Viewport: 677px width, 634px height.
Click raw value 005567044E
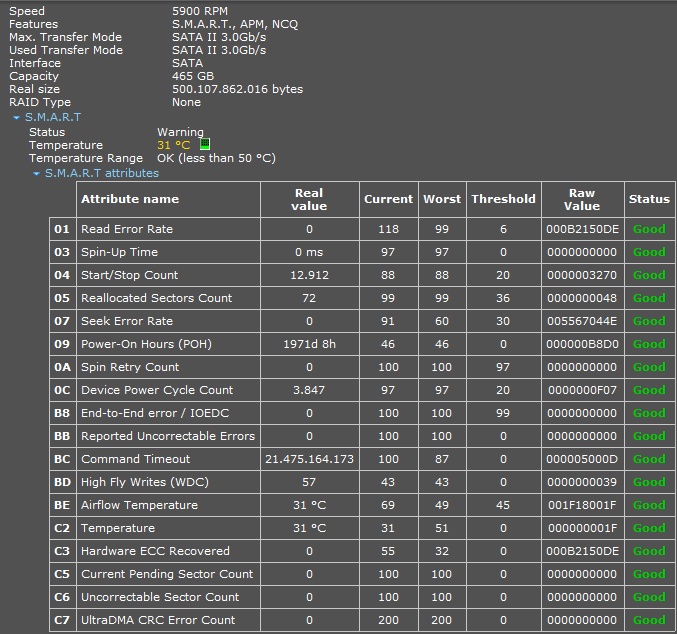582,321
